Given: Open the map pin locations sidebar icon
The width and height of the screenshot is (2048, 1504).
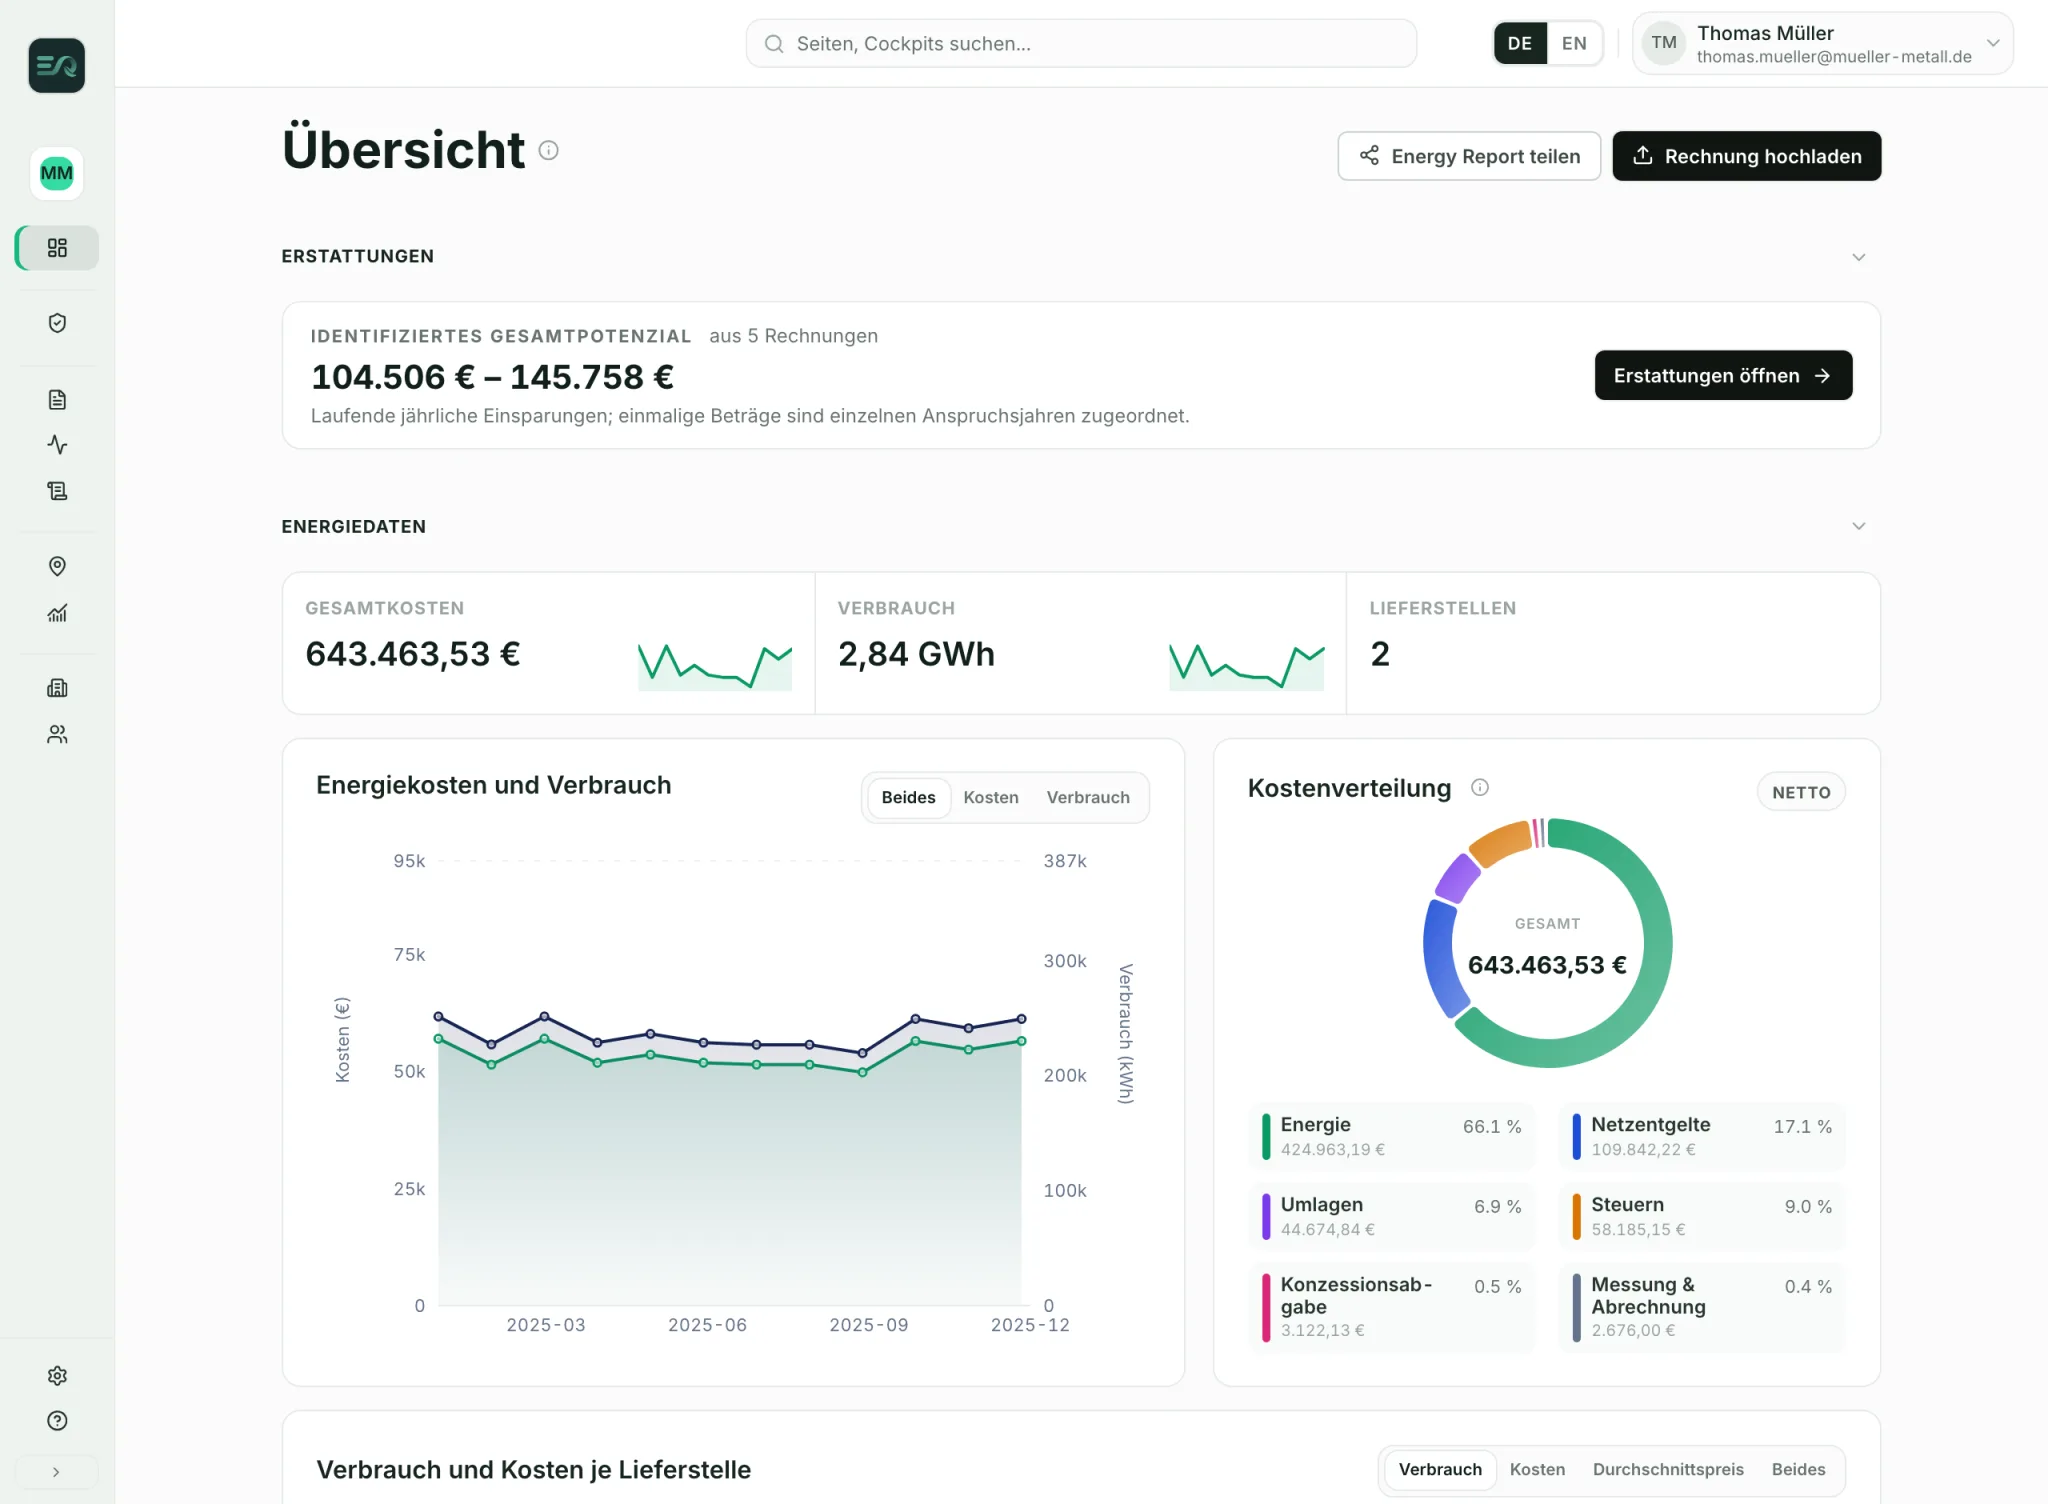Looking at the screenshot, I should (57, 567).
